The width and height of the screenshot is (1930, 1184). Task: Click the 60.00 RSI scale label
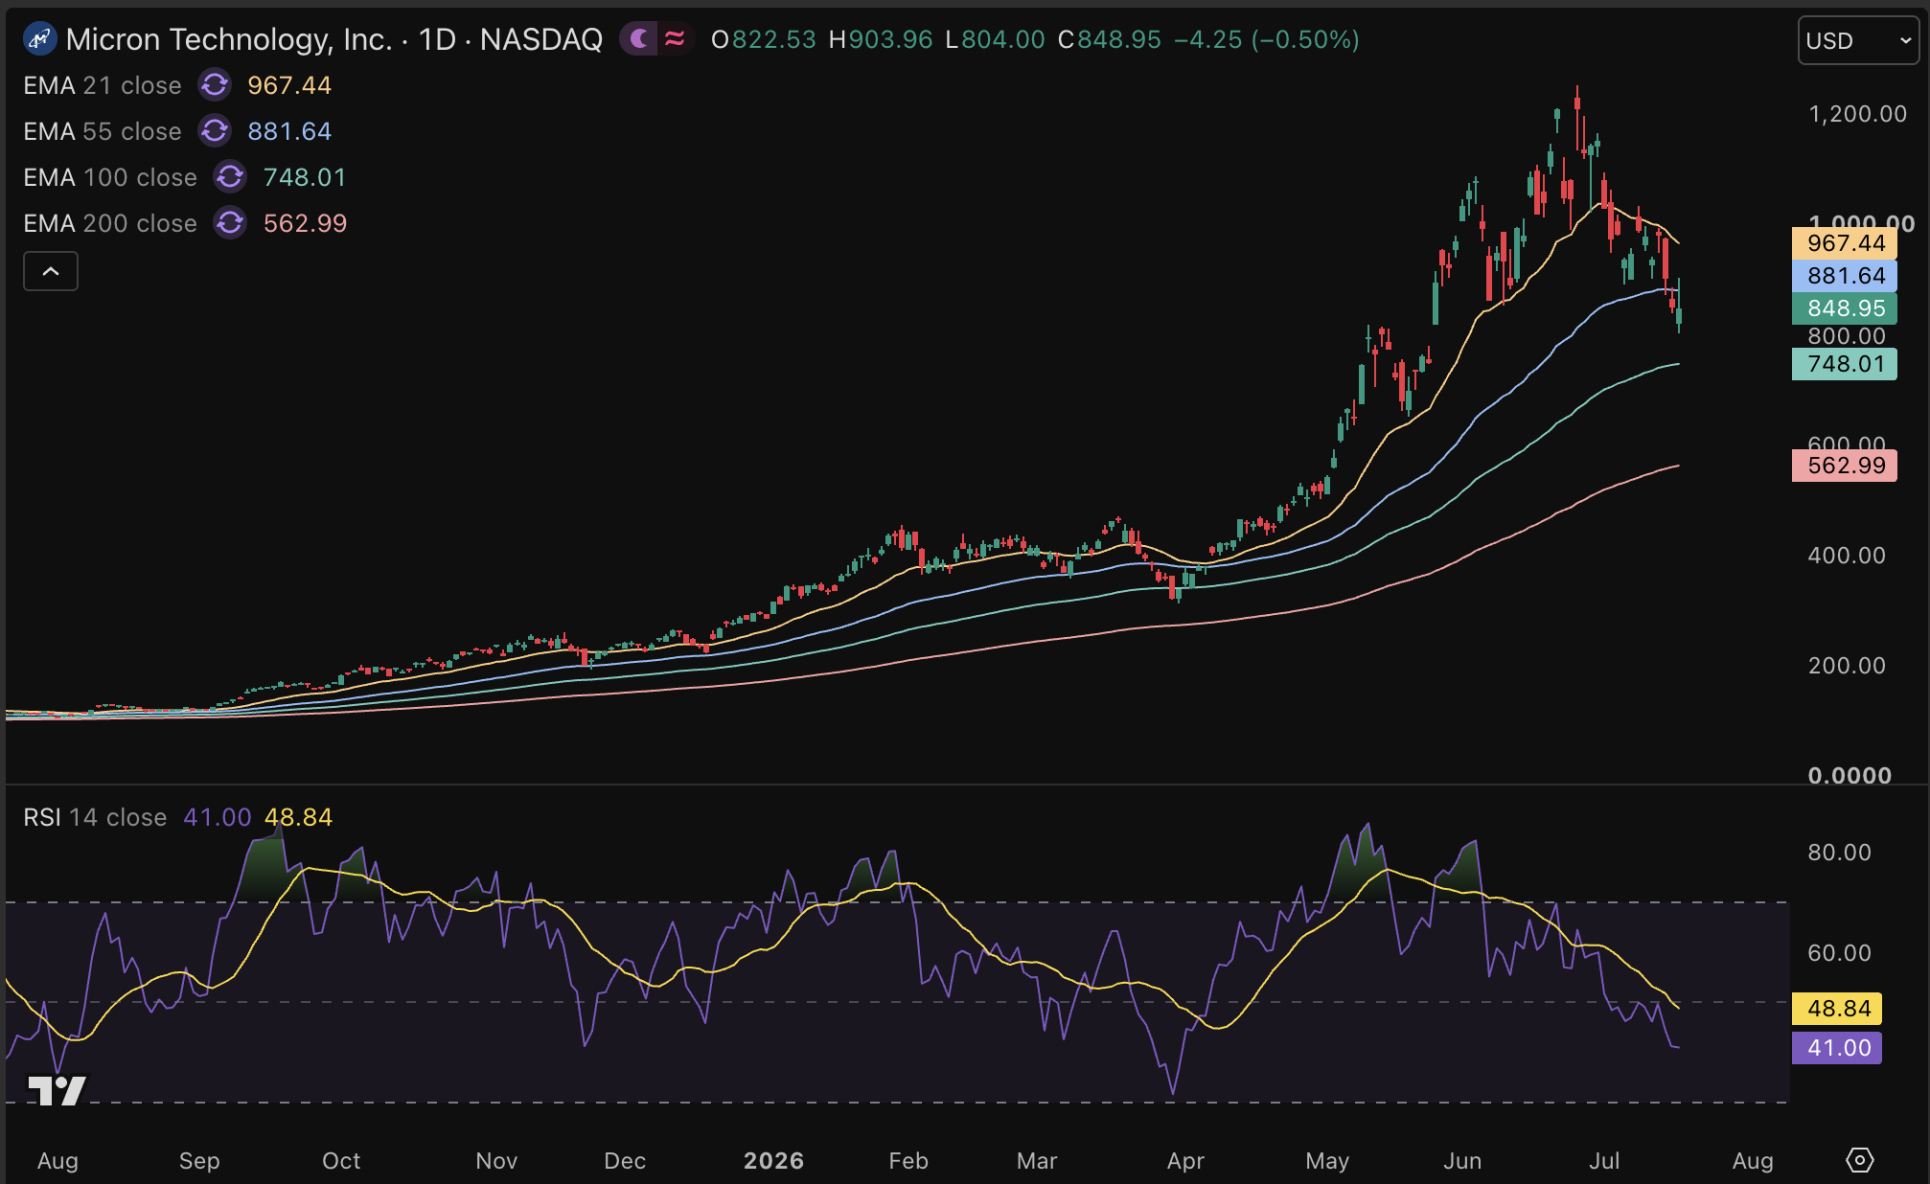pos(1839,953)
